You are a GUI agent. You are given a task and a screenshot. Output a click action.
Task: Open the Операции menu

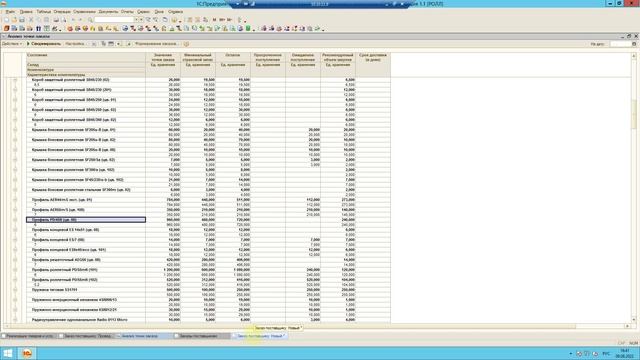click(x=62, y=12)
